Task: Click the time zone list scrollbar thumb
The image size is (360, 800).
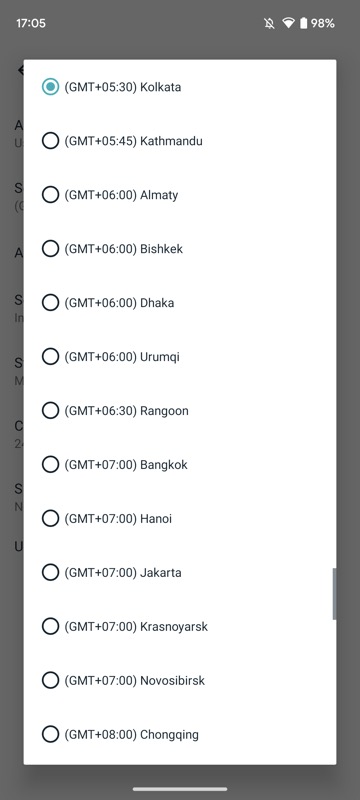Action: point(335,594)
